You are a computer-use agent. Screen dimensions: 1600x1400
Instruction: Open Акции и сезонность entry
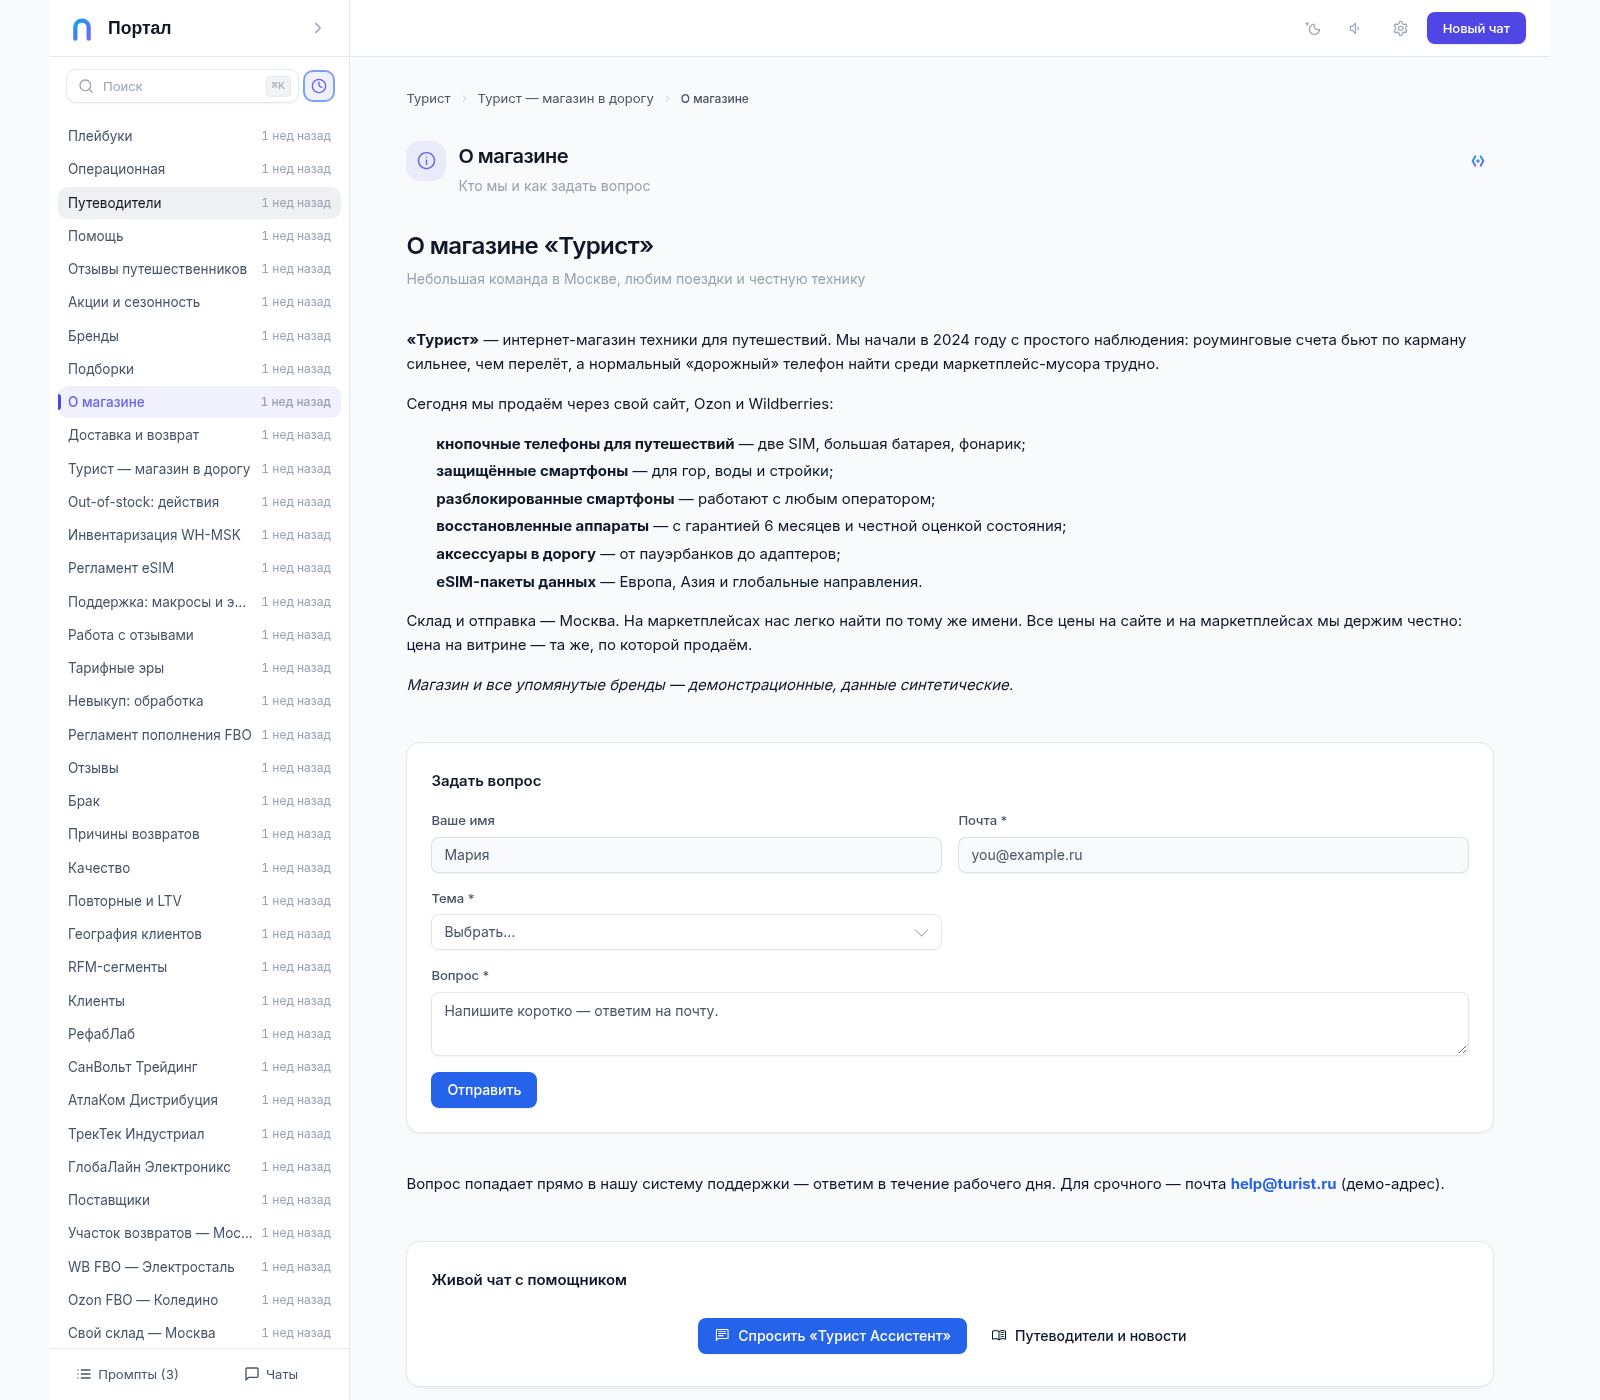tap(200, 302)
